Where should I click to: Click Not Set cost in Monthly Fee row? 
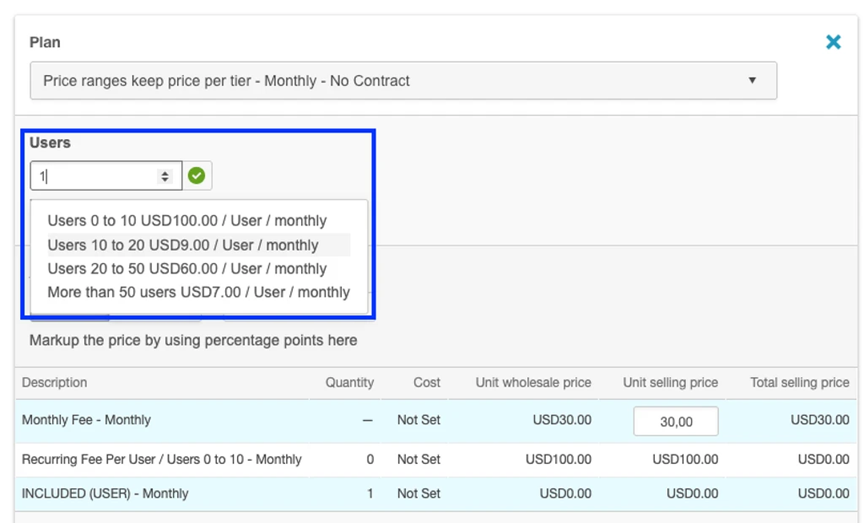pyautogui.click(x=419, y=420)
